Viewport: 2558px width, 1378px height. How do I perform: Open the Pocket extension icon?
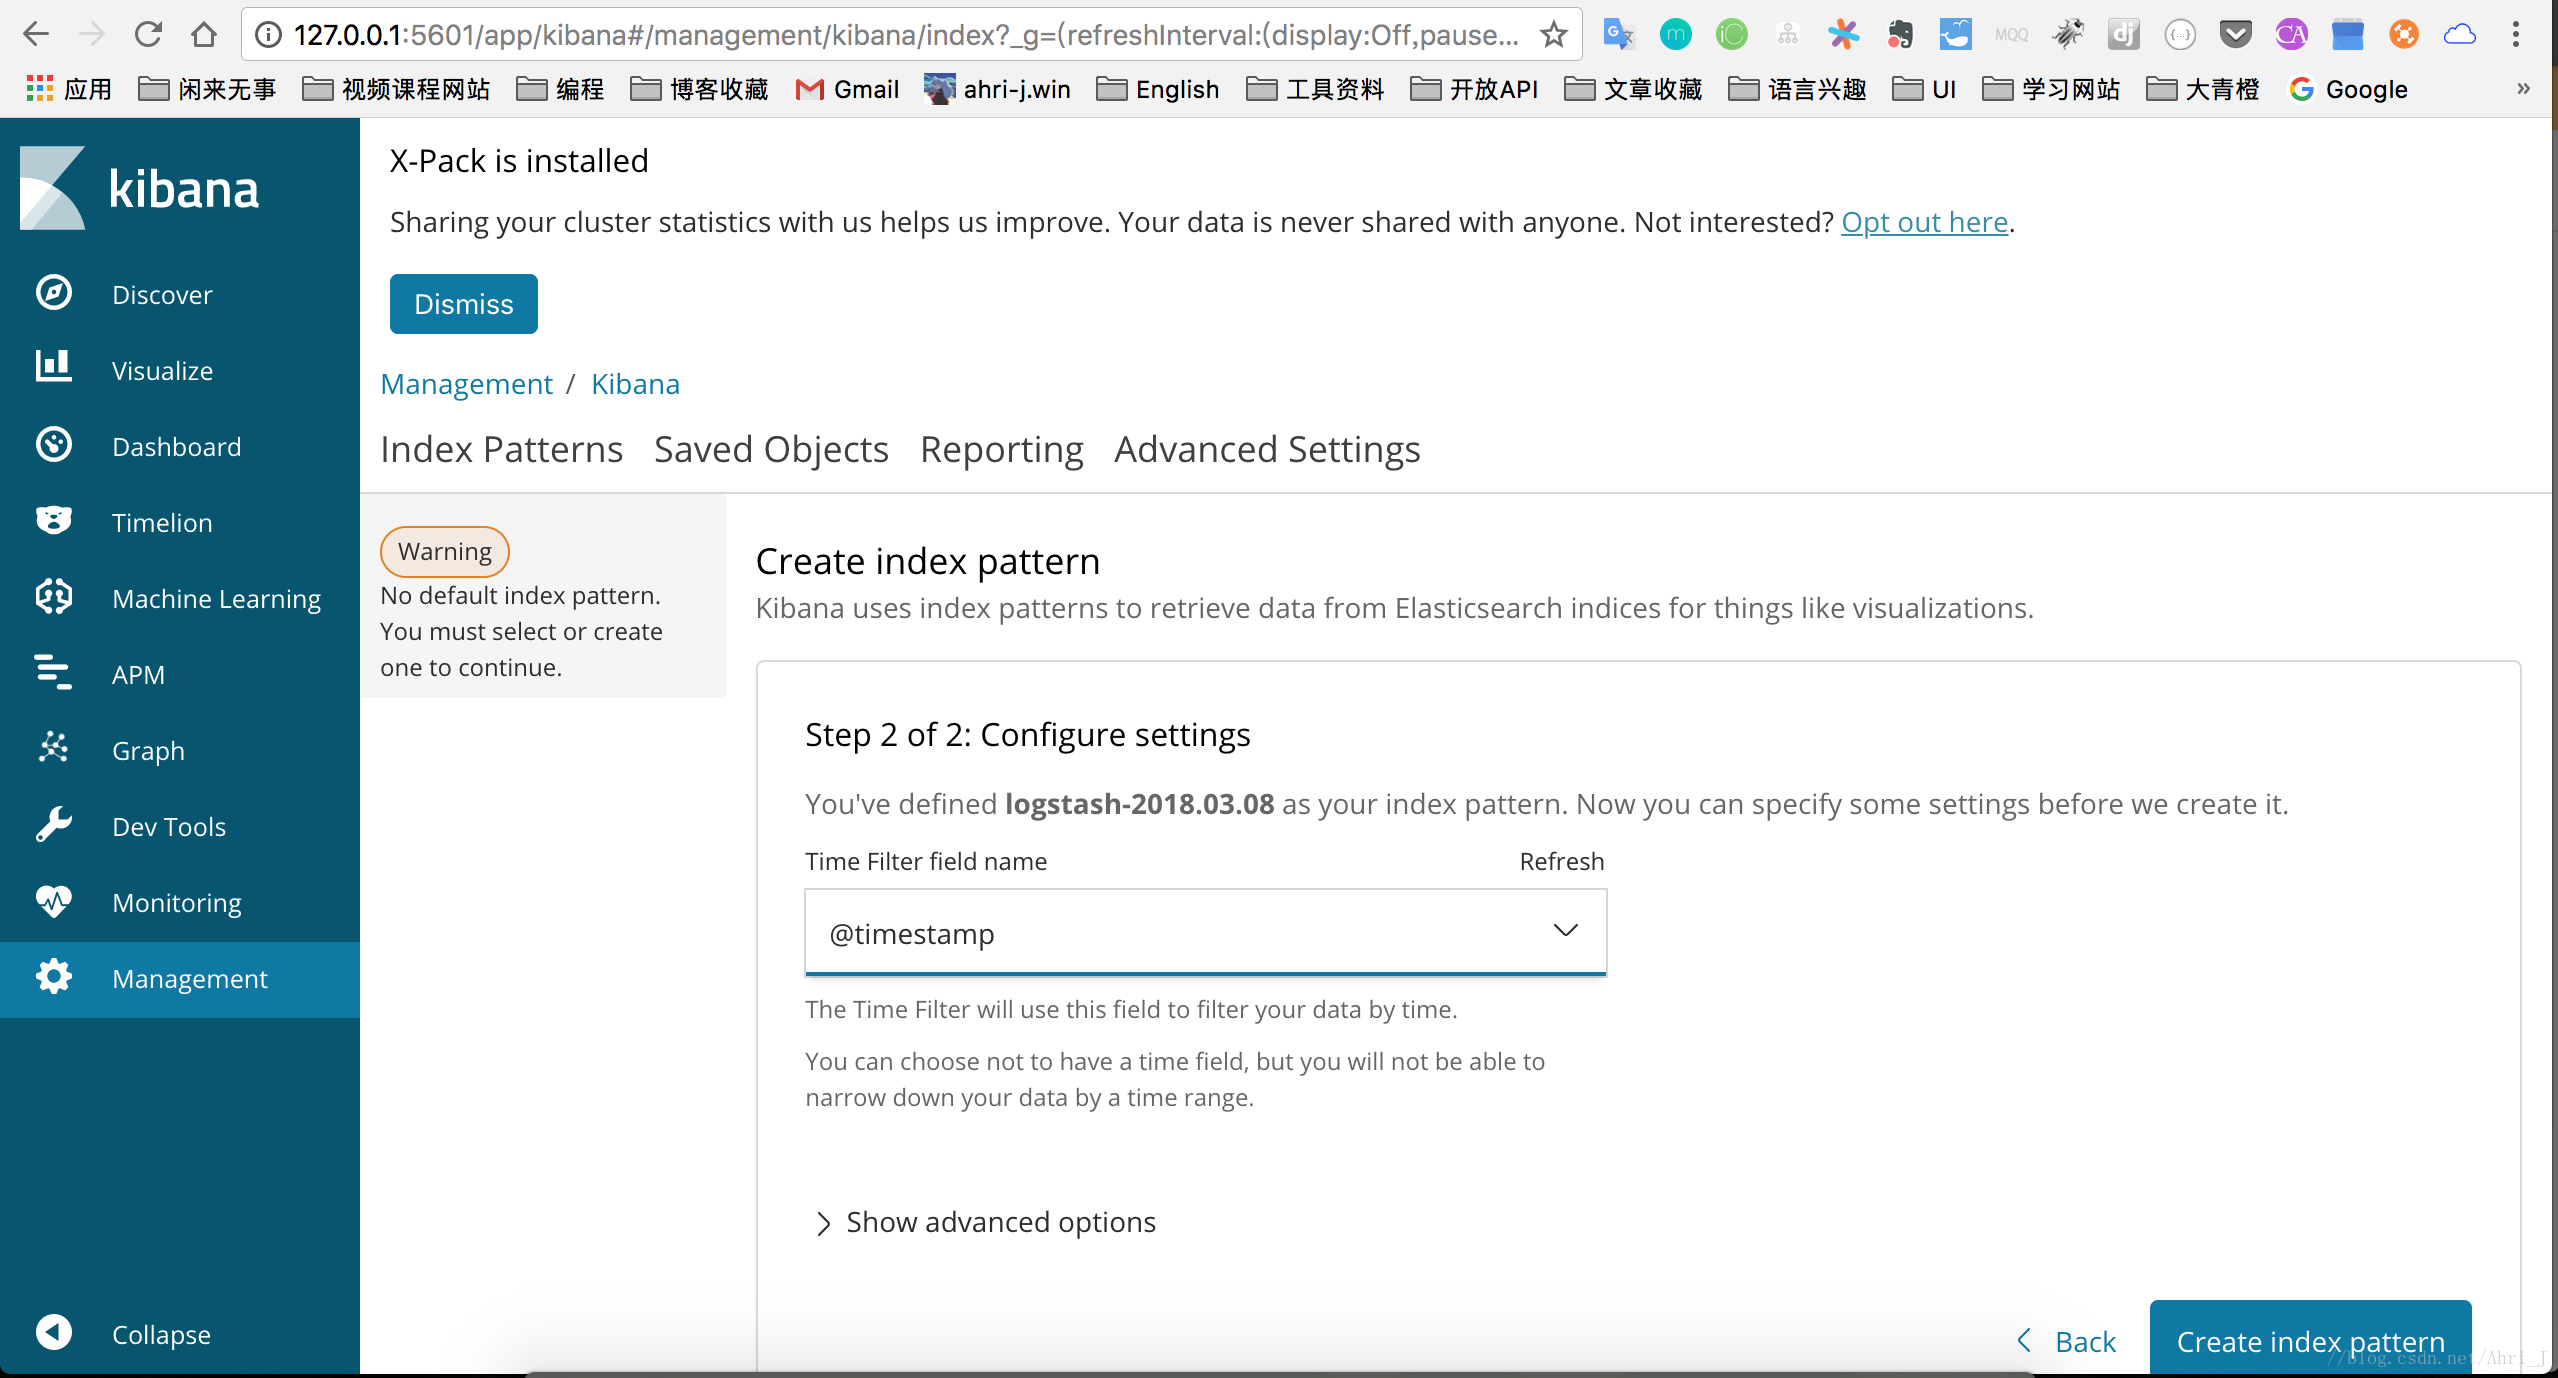tap(2236, 35)
